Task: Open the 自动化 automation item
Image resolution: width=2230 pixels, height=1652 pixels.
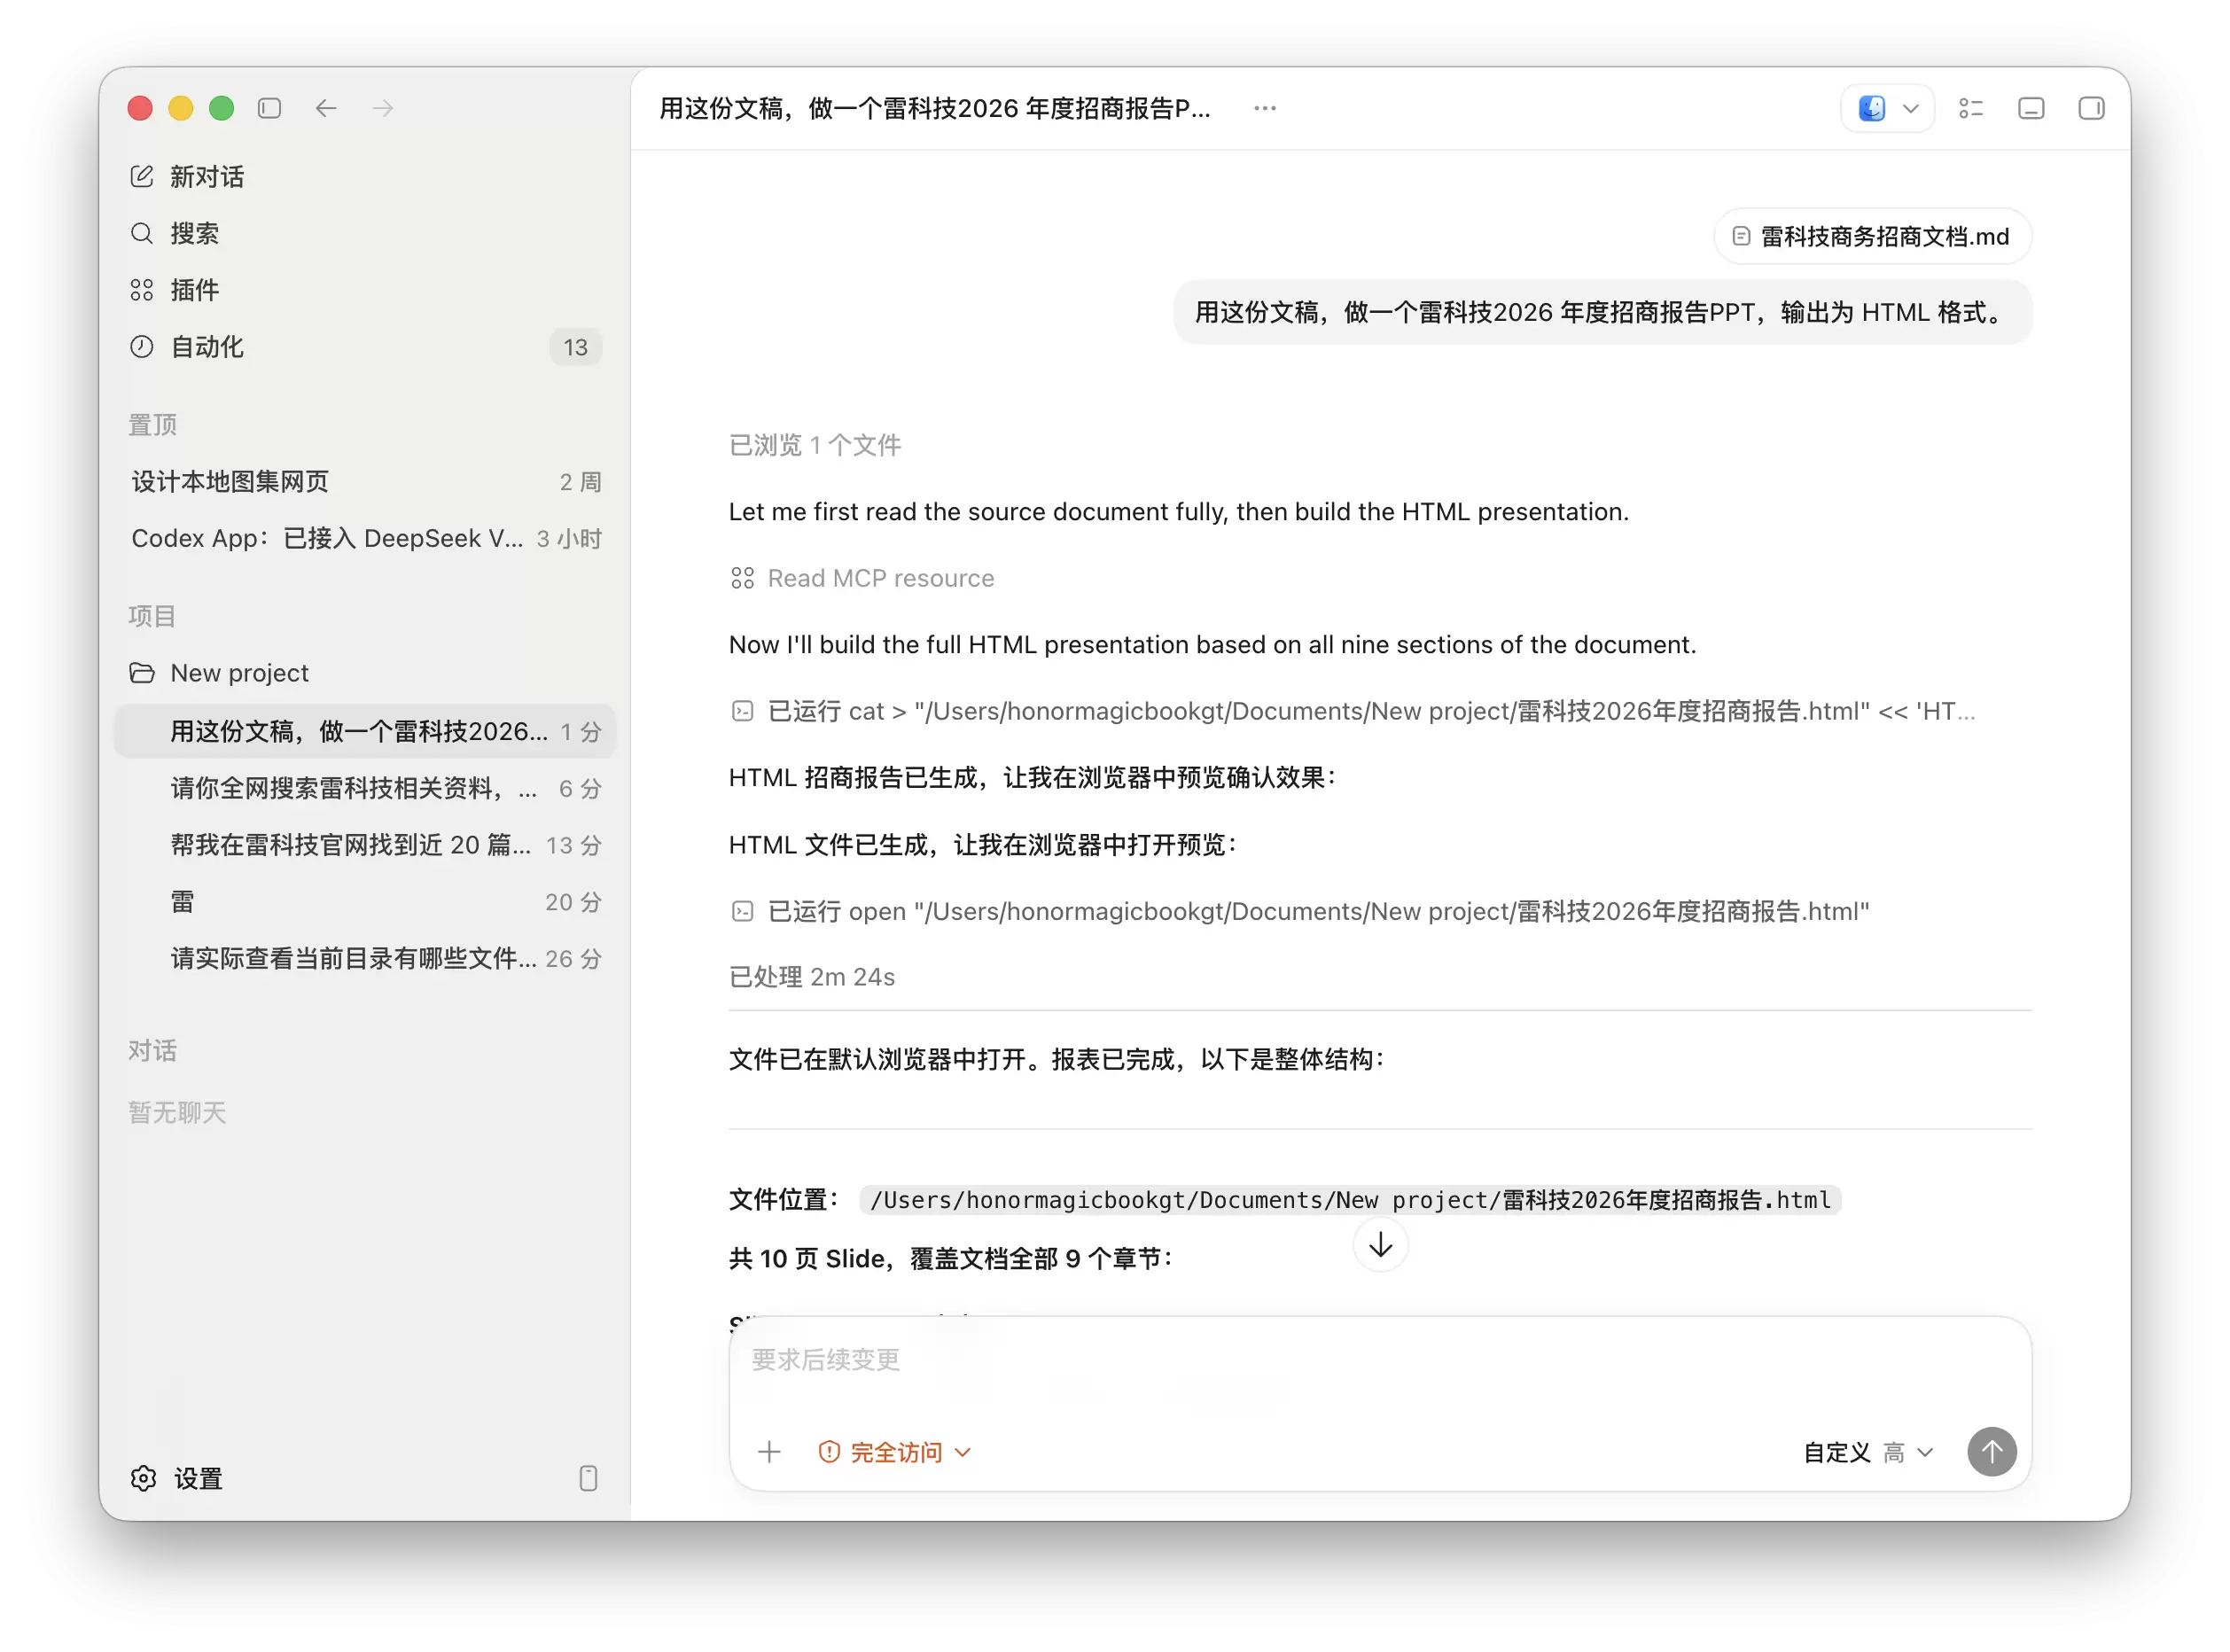Action: click(x=365, y=347)
